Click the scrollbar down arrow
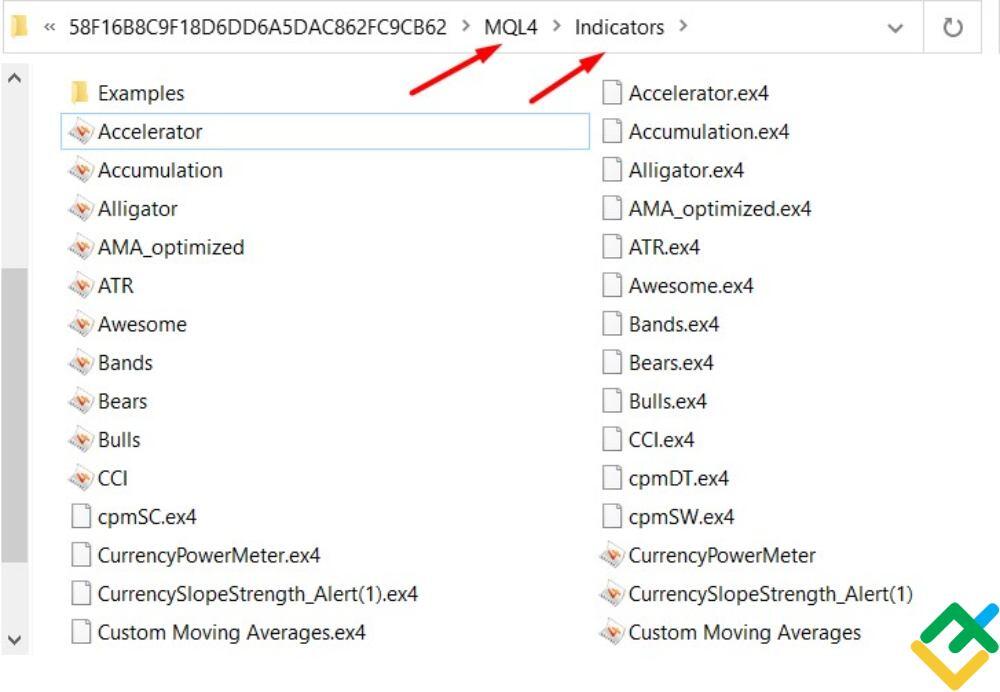Screen dimensions: 1000x692 click(14, 640)
